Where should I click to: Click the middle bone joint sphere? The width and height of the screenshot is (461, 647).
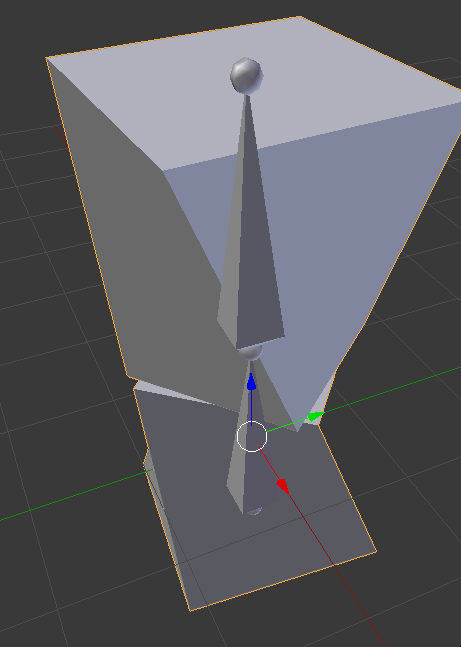[251, 353]
